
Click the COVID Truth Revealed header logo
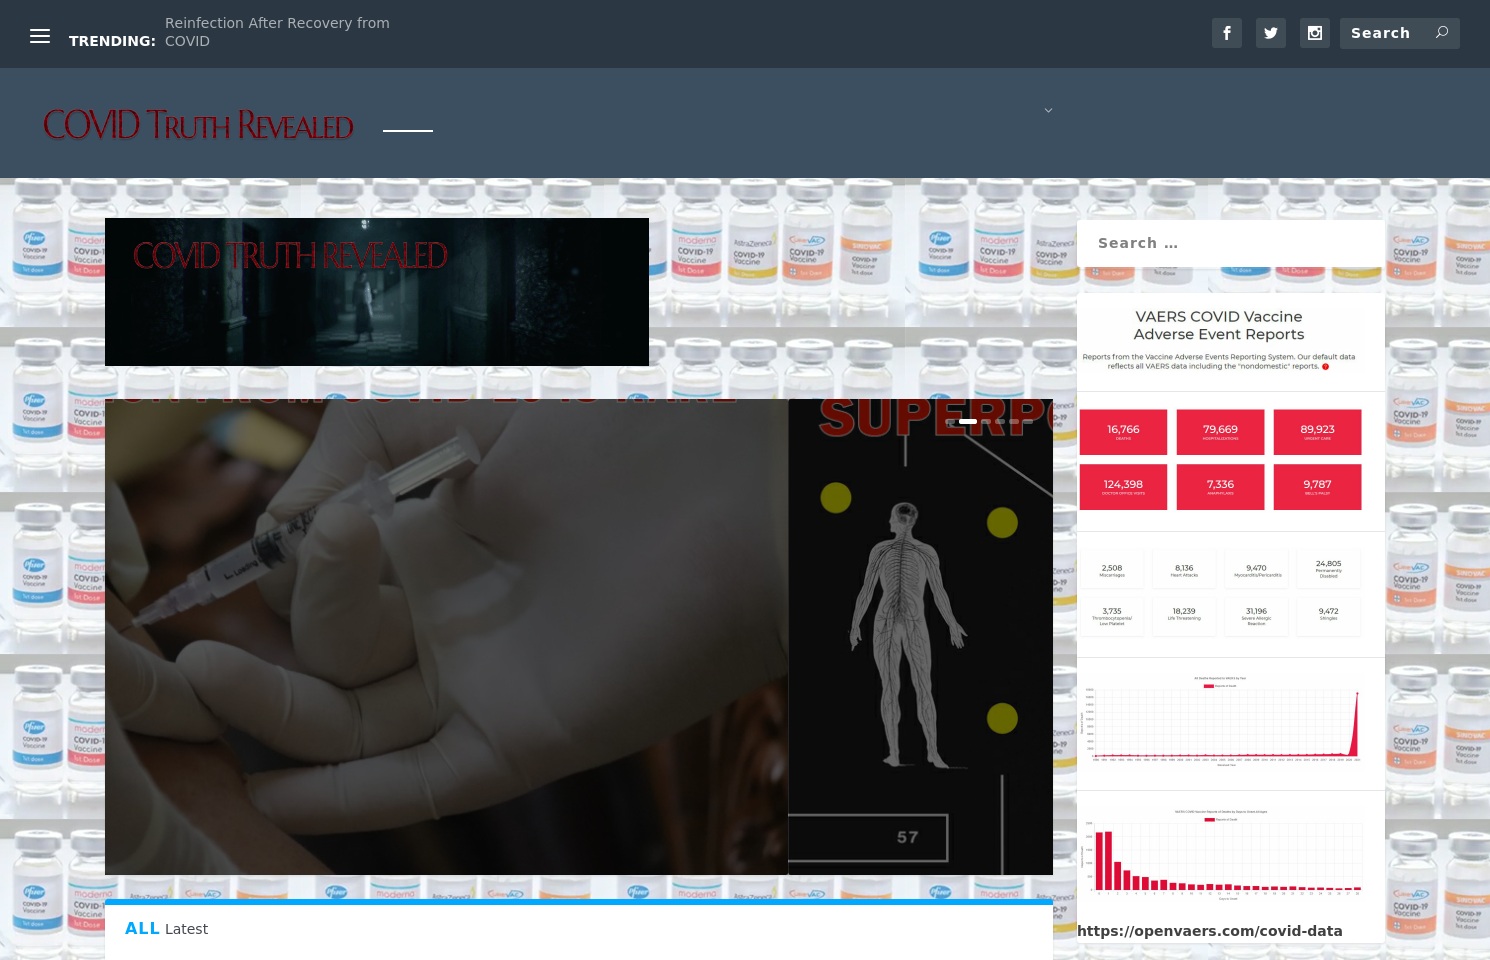(198, 126)
